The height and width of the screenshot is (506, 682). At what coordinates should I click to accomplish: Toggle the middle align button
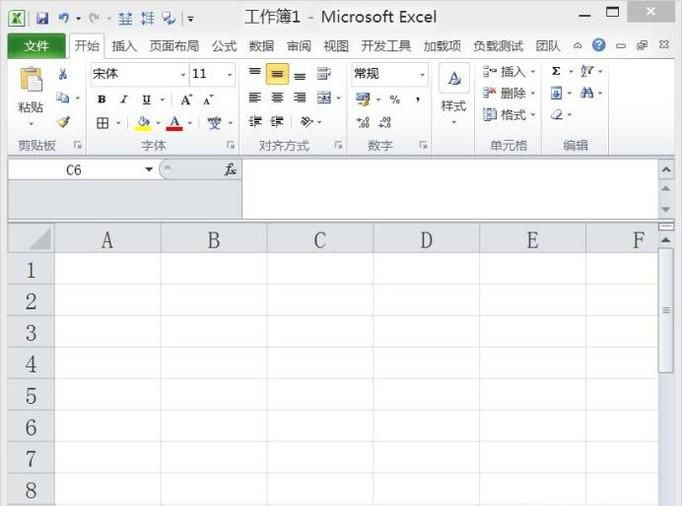[x=277, y=75]
